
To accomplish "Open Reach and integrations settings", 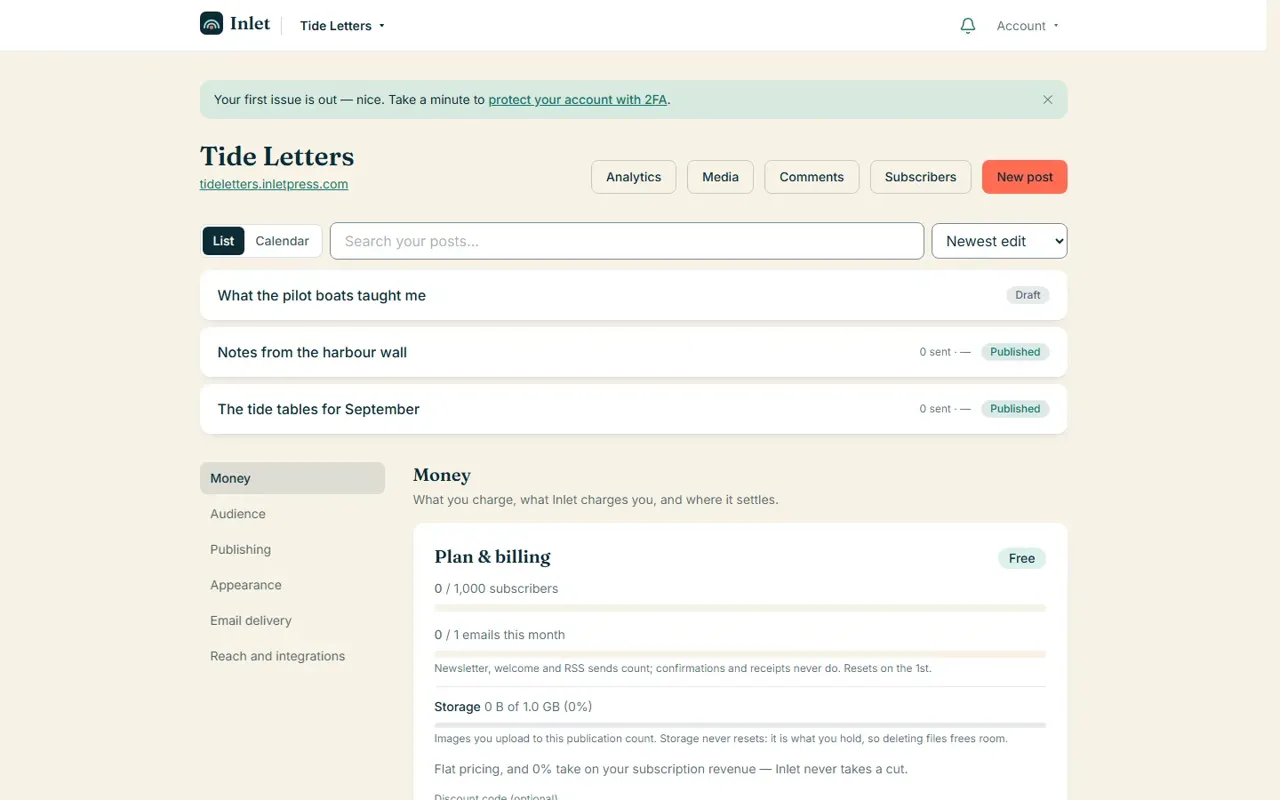I will click(292, 656).
